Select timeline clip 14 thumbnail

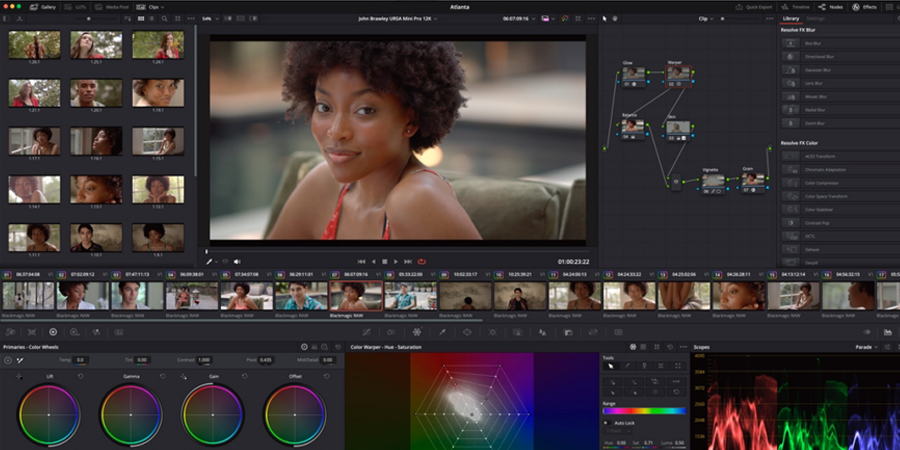[x=739, y=296]
